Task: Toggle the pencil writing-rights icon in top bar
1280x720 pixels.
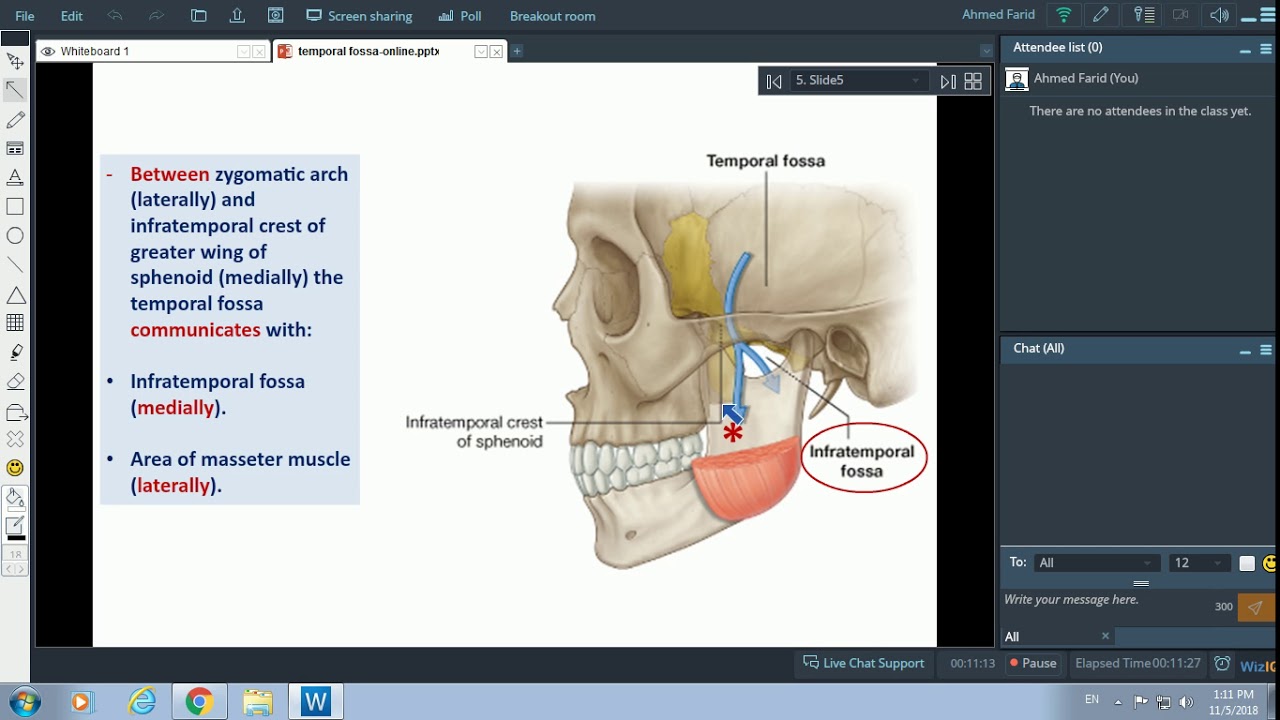Action: [1101, 15]
